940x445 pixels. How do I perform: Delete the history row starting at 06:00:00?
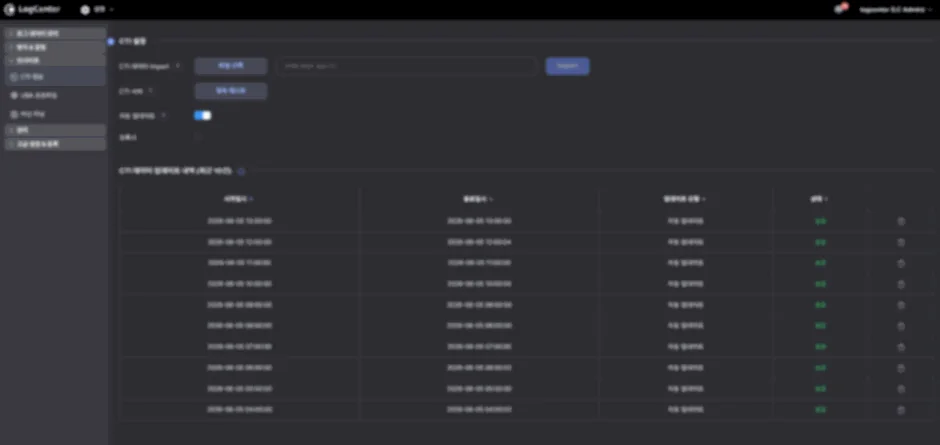pos(900,368)
